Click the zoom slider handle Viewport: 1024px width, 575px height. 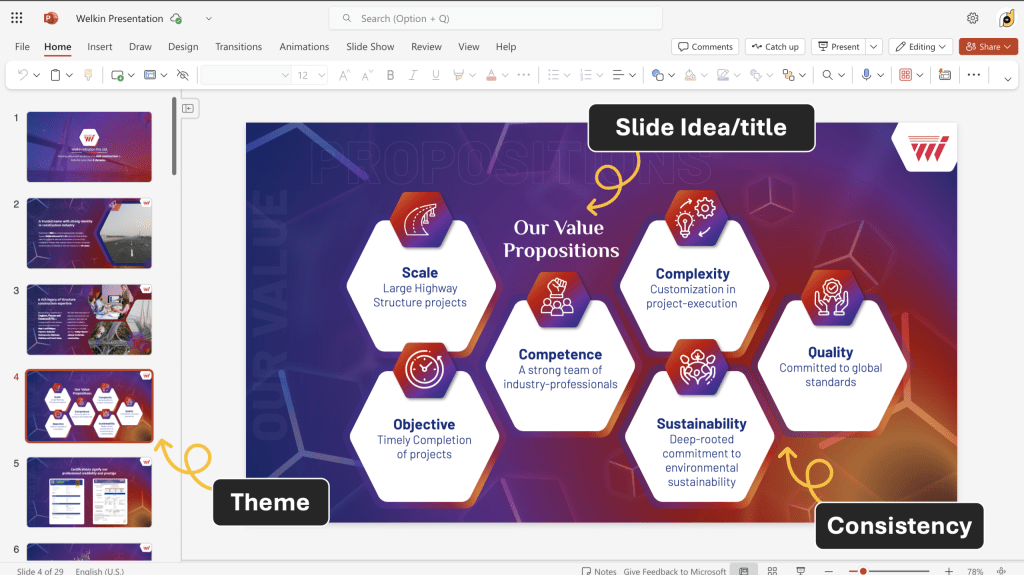coord(862,570)
